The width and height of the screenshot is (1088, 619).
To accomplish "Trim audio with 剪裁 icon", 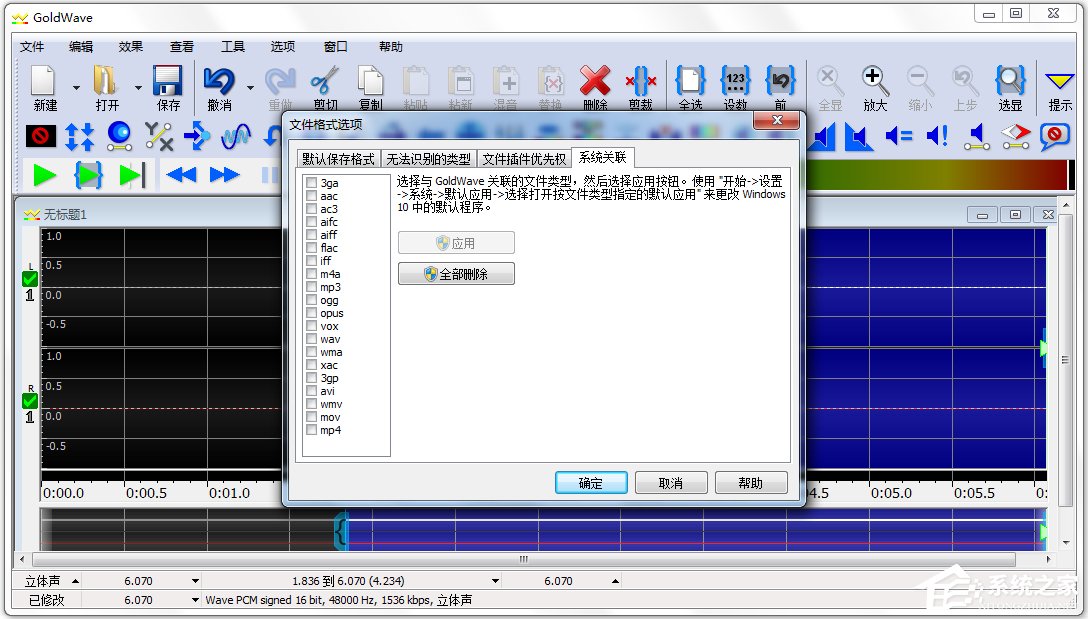I will tap(640, 82).
